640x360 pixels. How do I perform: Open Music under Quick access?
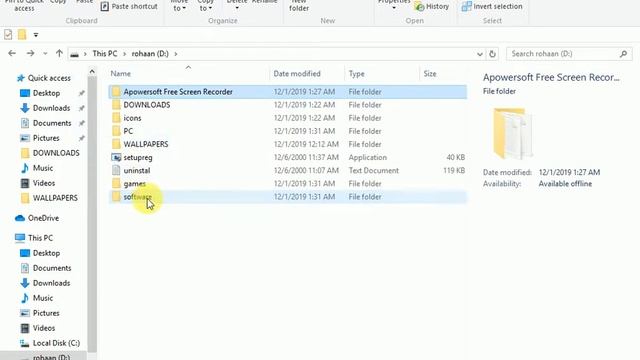[42, 168]
